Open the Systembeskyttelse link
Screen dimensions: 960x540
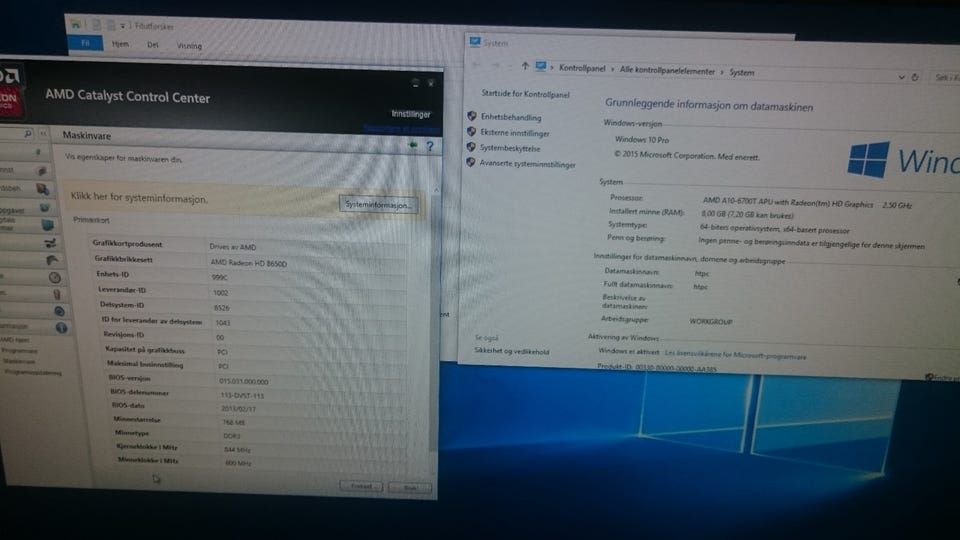click(509, 148)
